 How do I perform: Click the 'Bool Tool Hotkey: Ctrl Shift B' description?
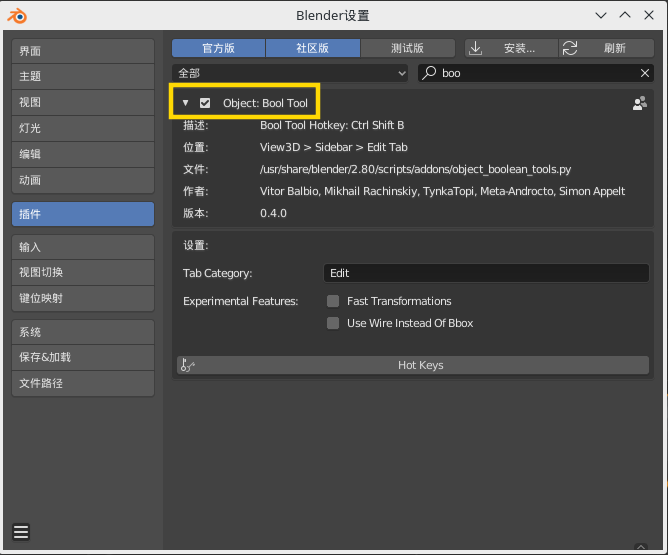[332, 125]
